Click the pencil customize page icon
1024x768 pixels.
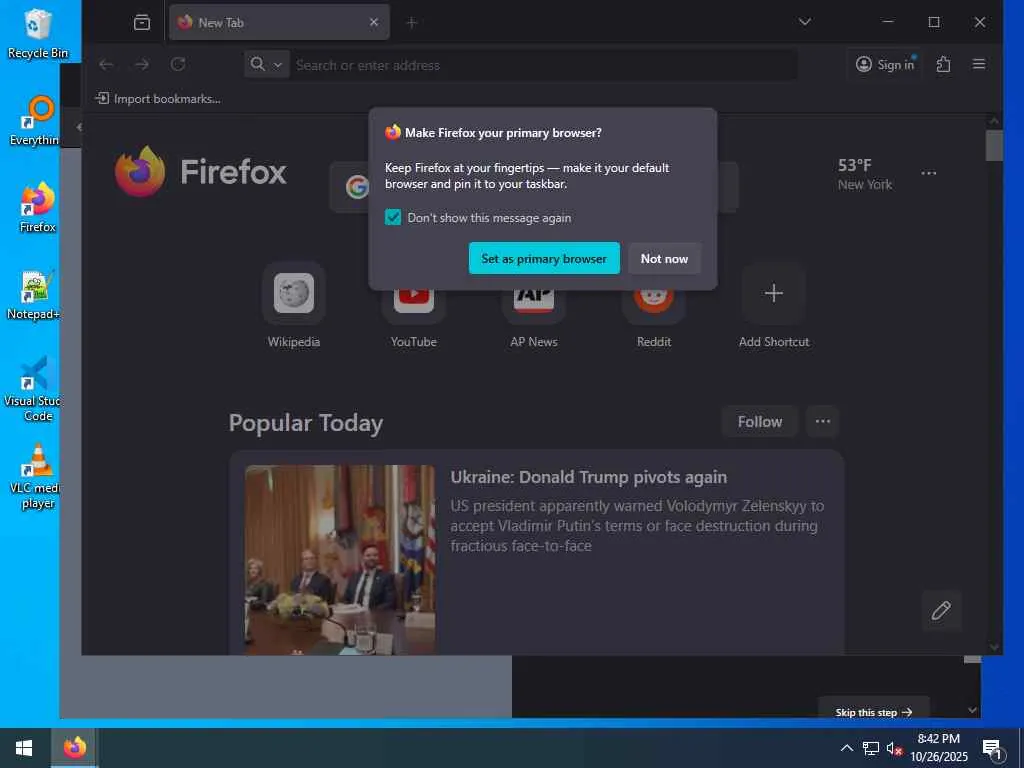[941, 611]
